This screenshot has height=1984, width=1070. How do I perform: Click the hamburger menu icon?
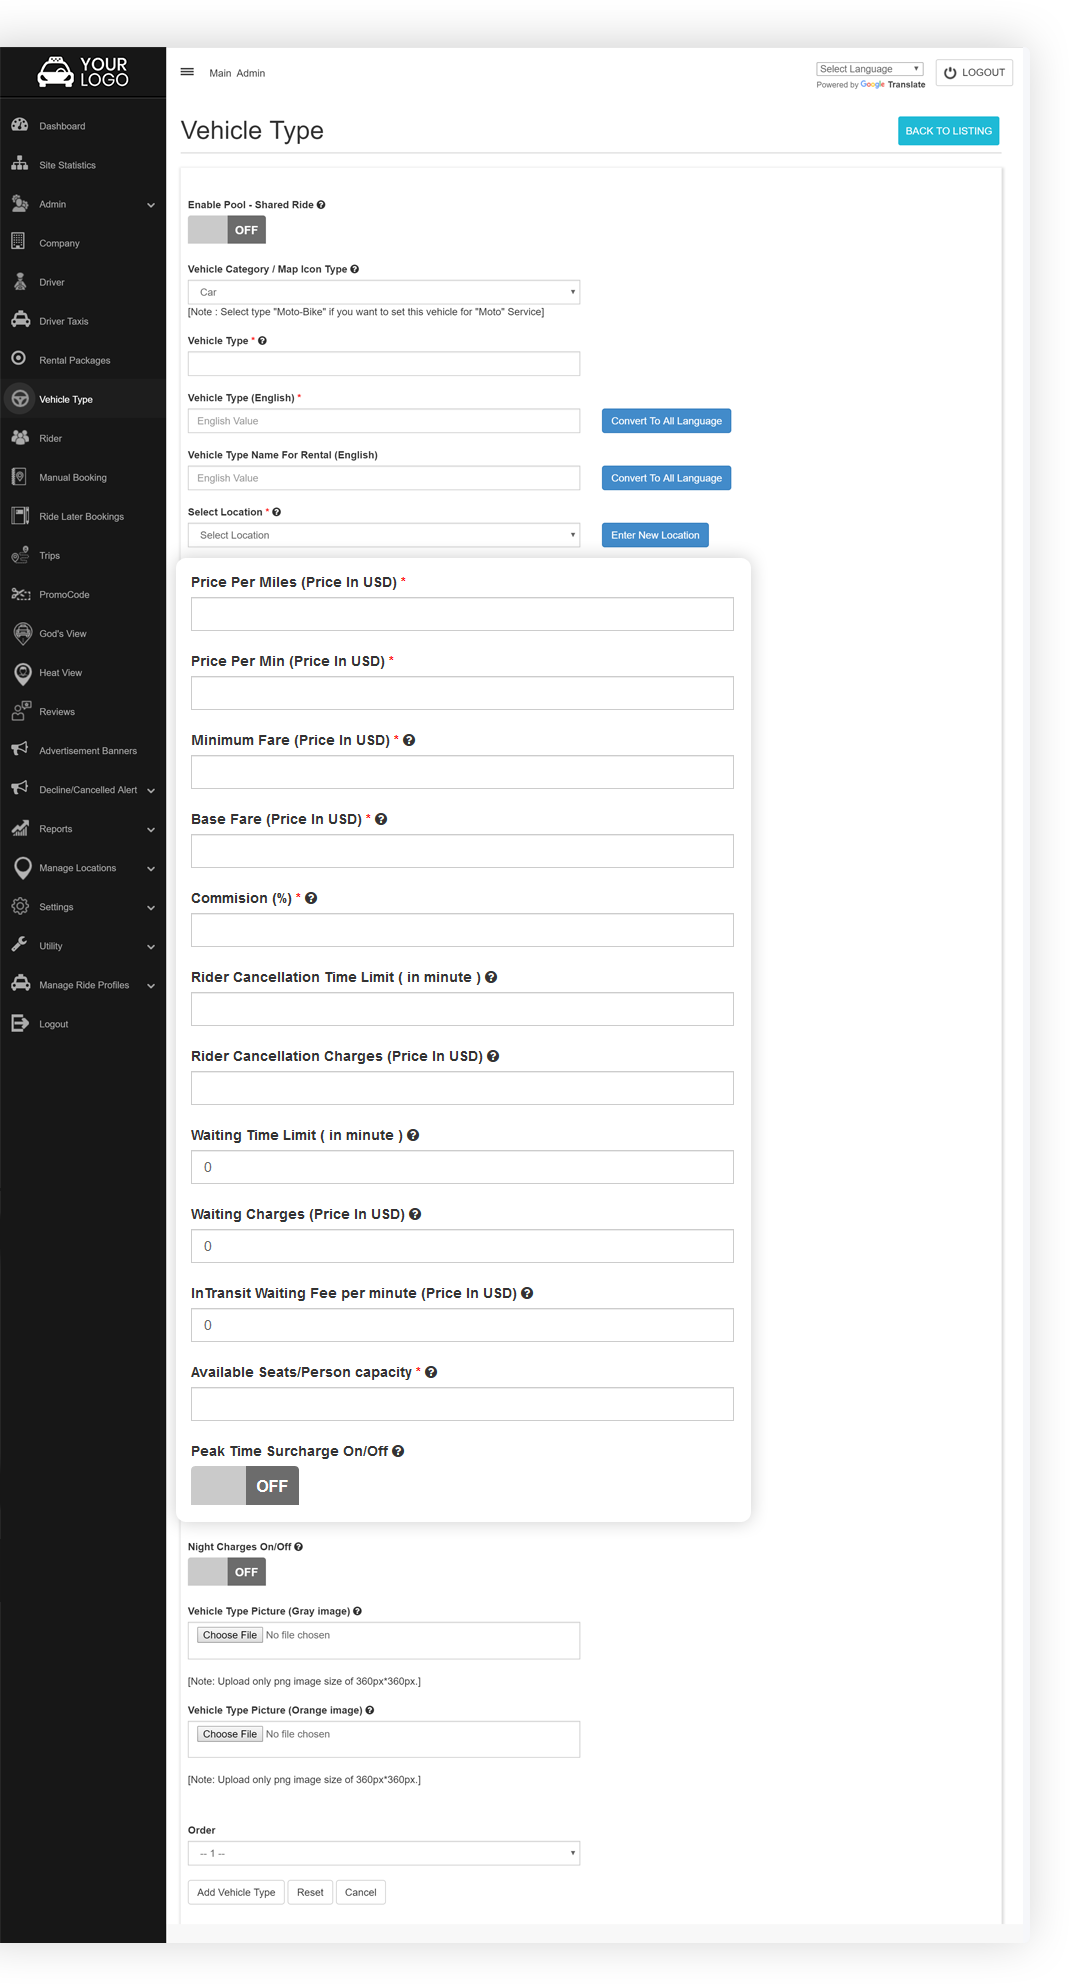187,72
